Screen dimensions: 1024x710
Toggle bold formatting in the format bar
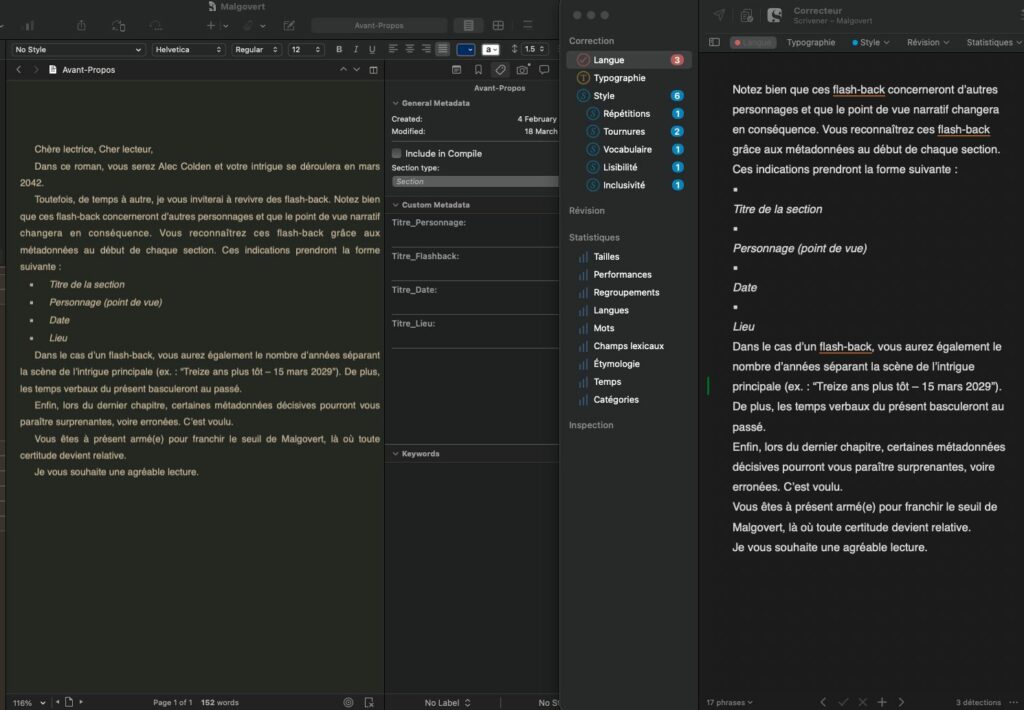click(x=339, y=48)
